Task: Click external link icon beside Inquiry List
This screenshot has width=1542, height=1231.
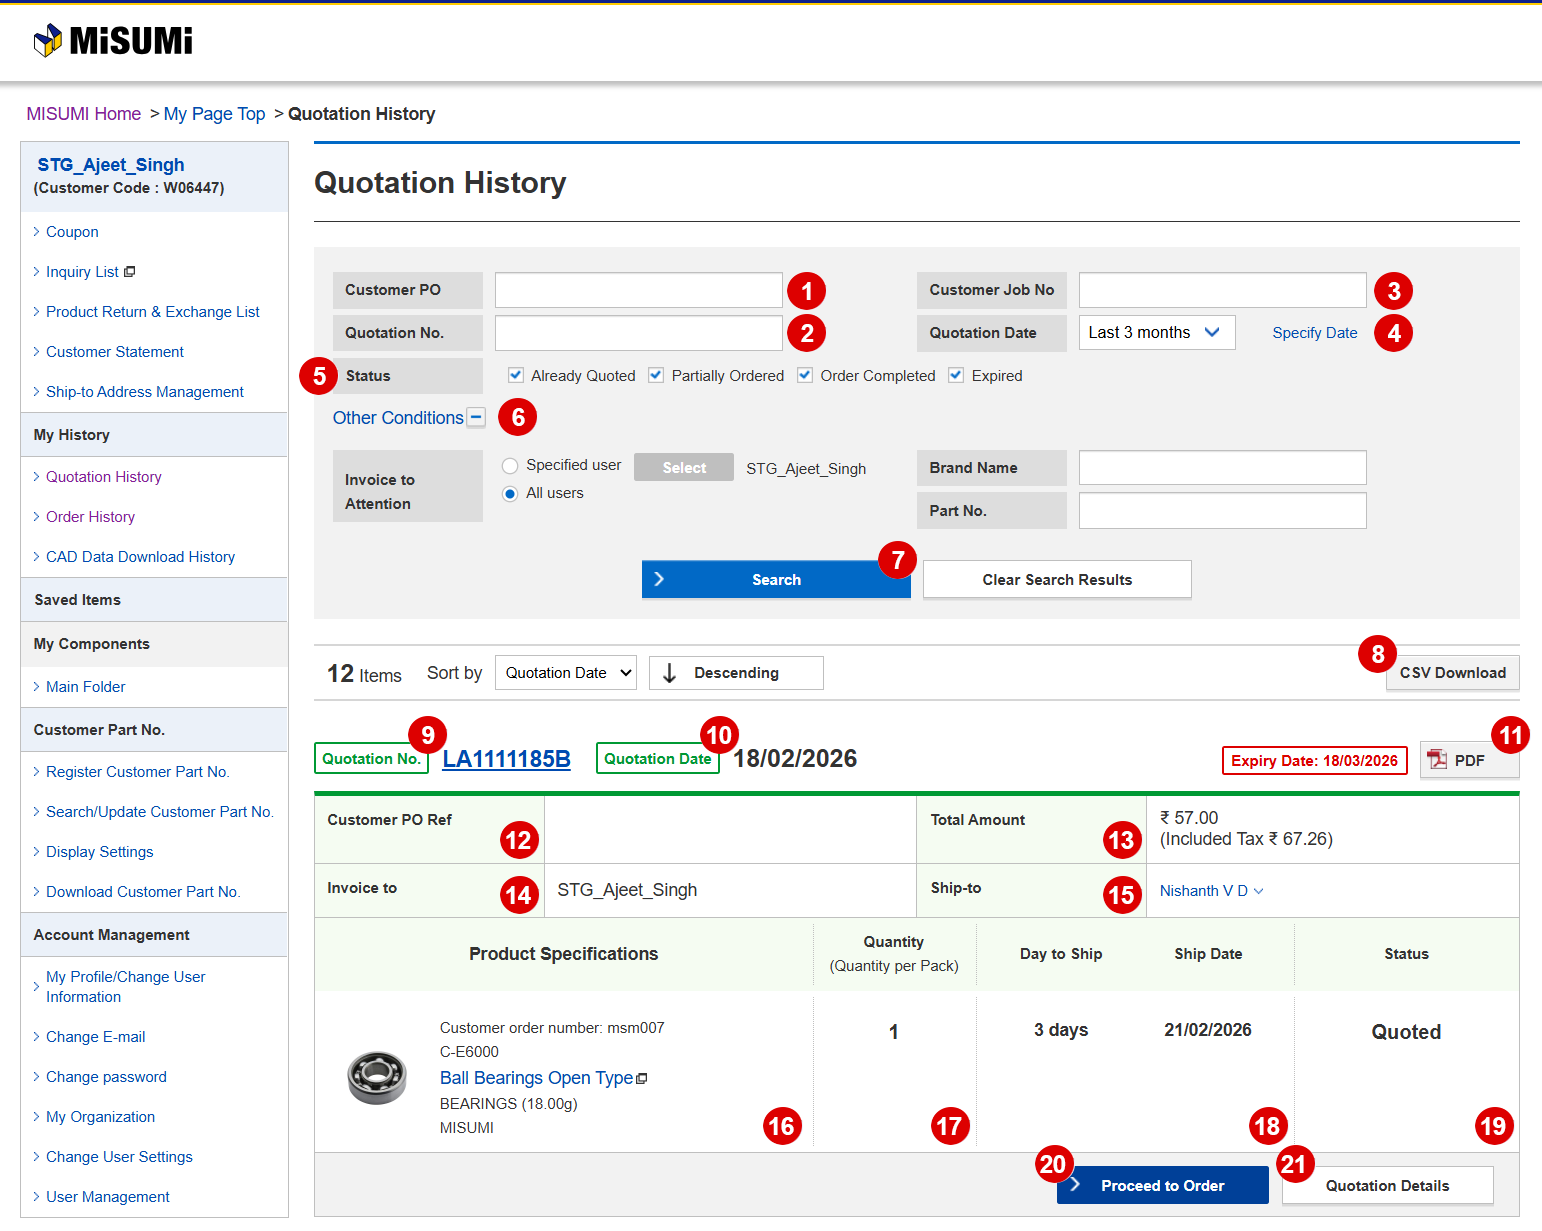Action: tap(130, 272)
